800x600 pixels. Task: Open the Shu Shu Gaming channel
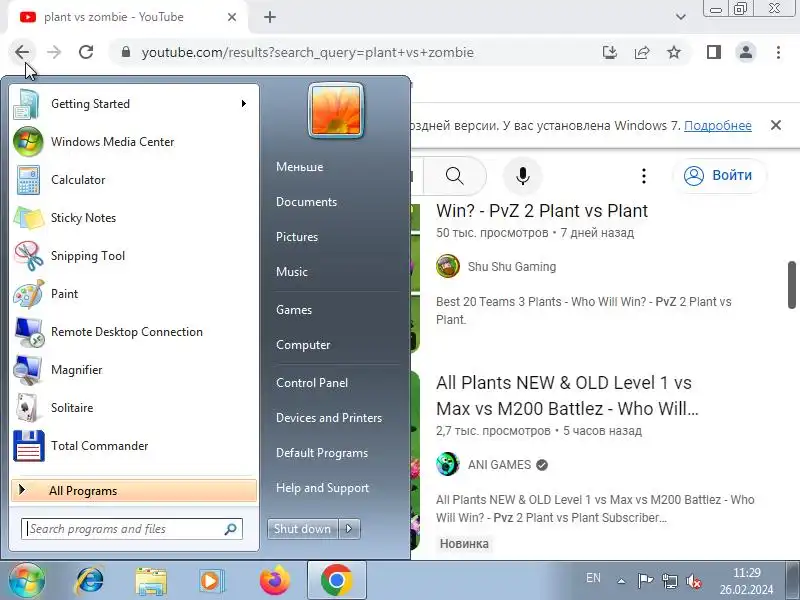pos(512,267)
